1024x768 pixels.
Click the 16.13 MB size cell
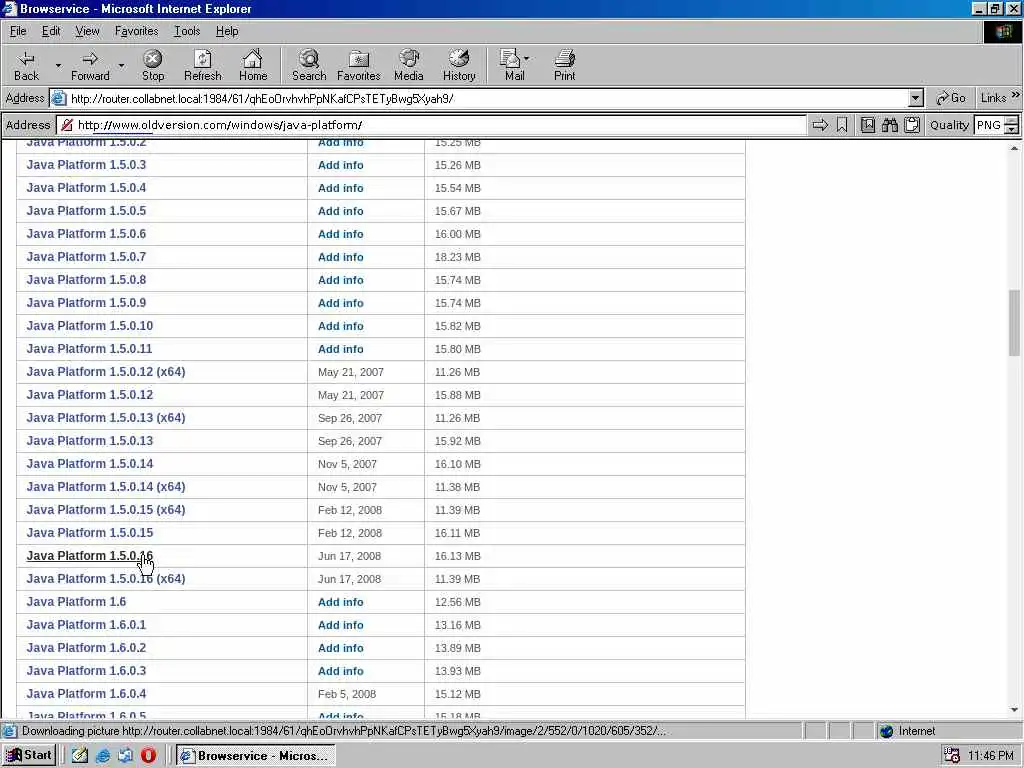pyautogui.click(x=457, y=556)
